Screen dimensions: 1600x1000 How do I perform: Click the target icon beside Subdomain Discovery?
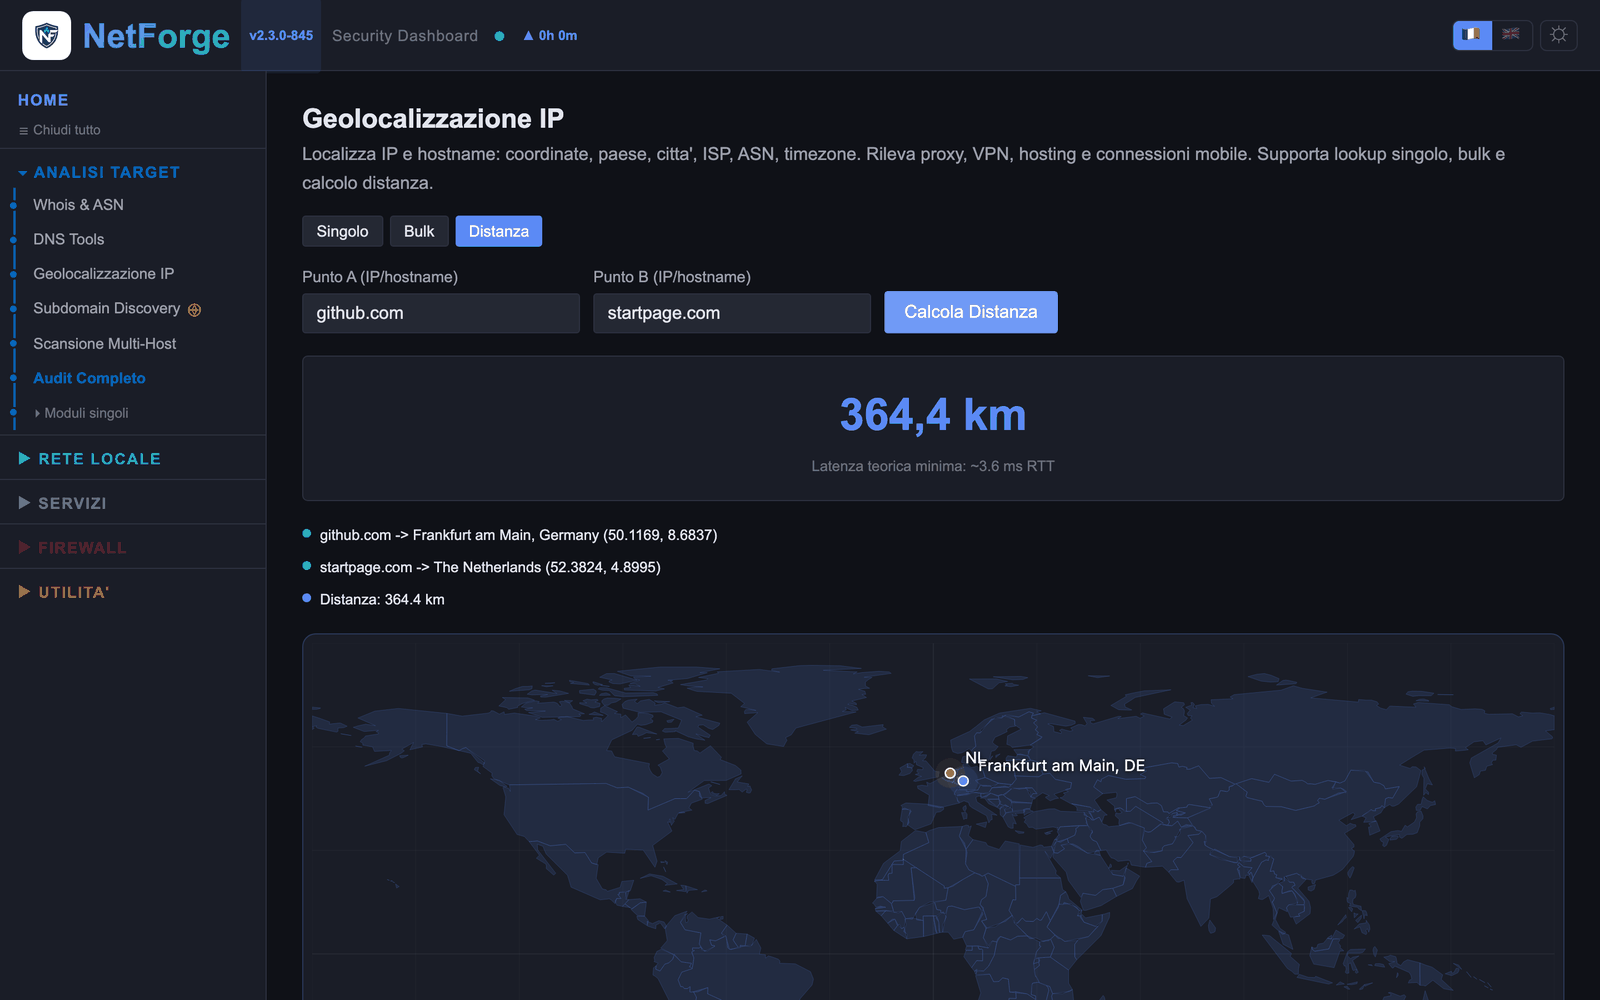[x=195, y=310]
